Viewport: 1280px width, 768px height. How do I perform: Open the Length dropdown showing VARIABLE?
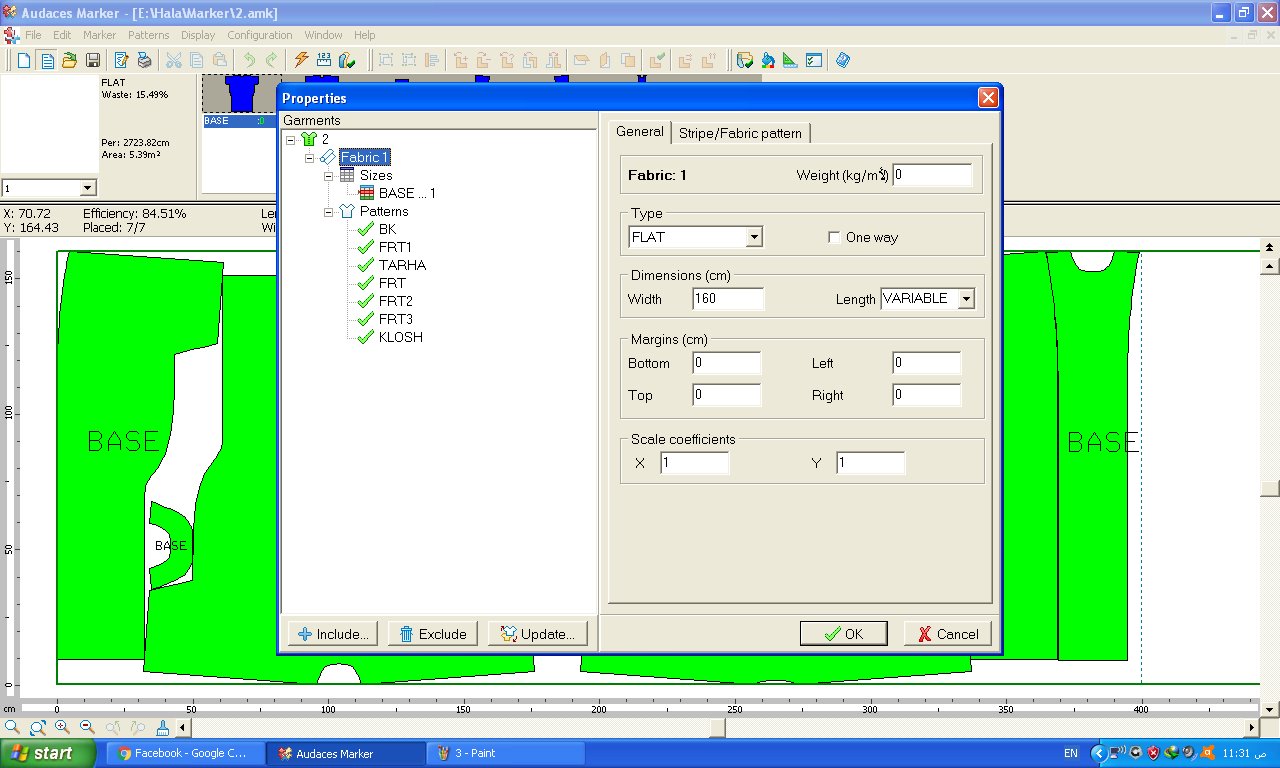(x=966, y=298)
